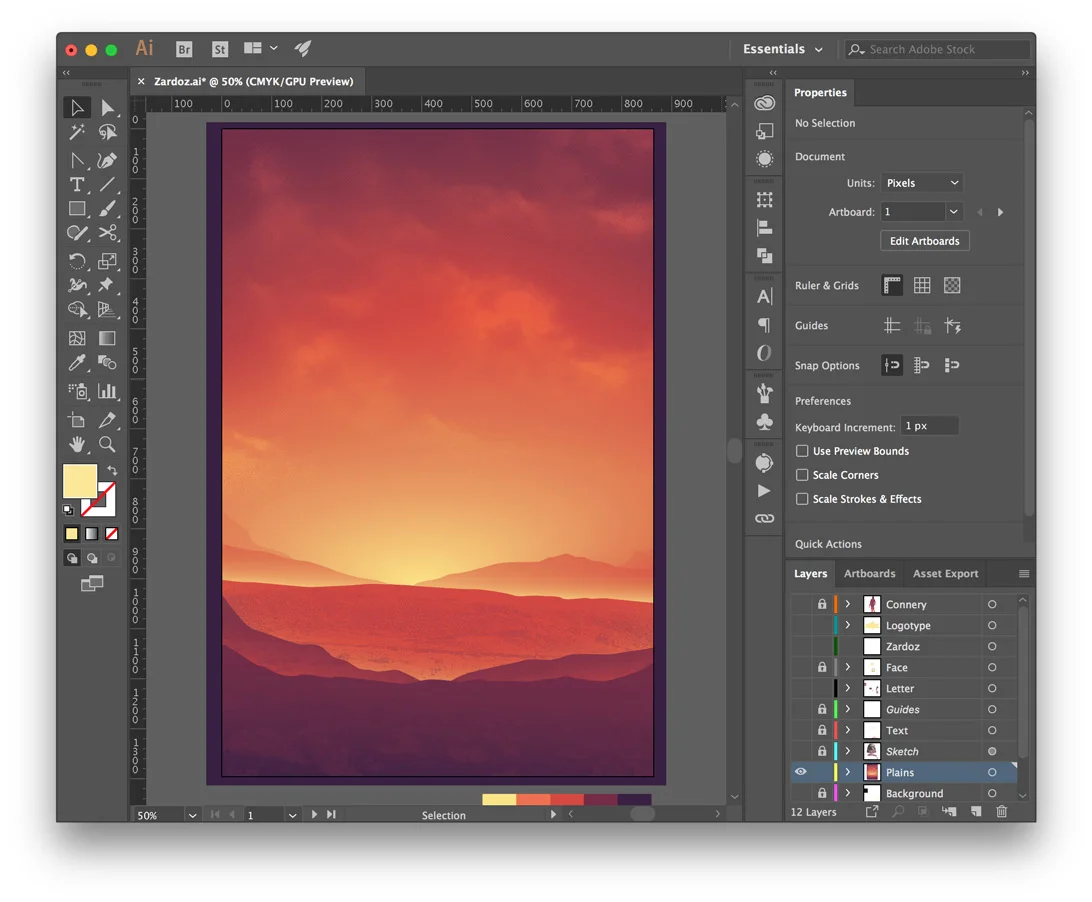Expand the Plains layer
Screen dimensions: 1092x902
[x=848, y=772]
